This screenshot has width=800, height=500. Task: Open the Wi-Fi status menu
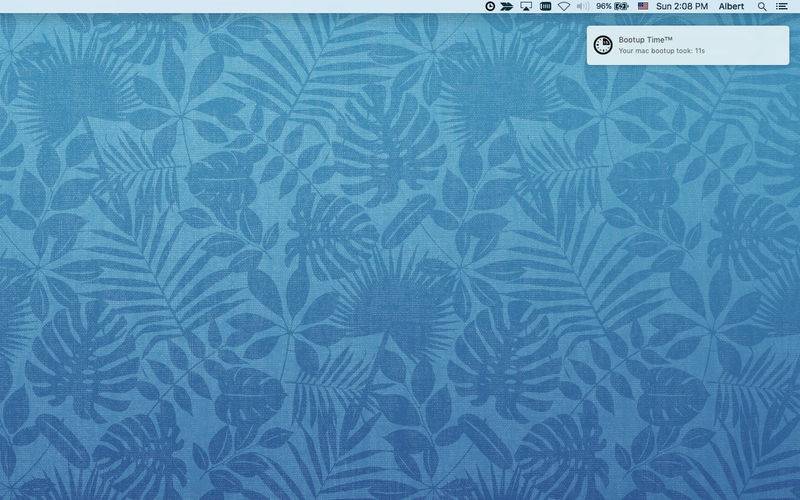tap(564, 6)
